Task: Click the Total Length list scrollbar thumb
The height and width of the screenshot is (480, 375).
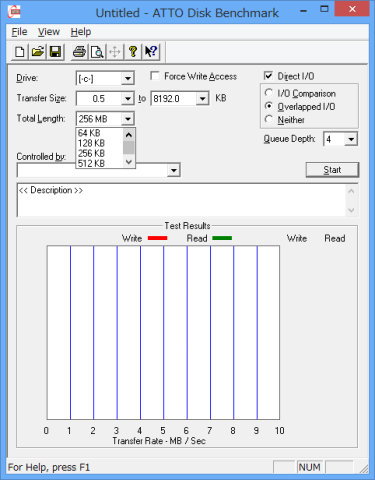Action: coord(129,148)
